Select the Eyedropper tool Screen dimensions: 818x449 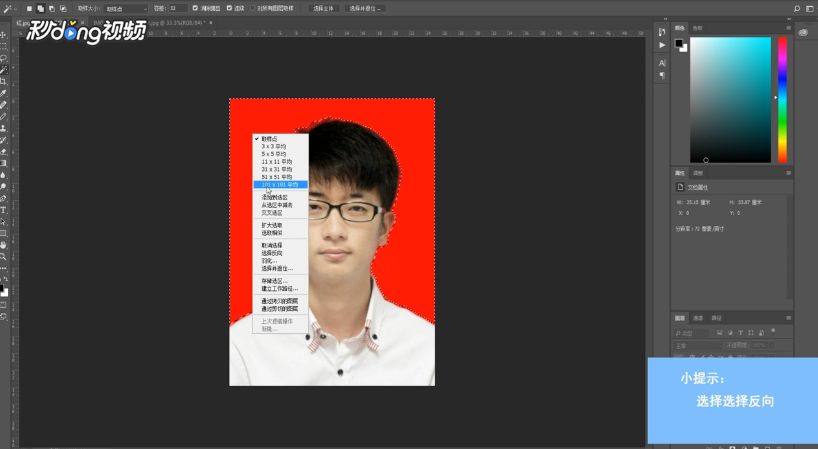tap(4, 93)
